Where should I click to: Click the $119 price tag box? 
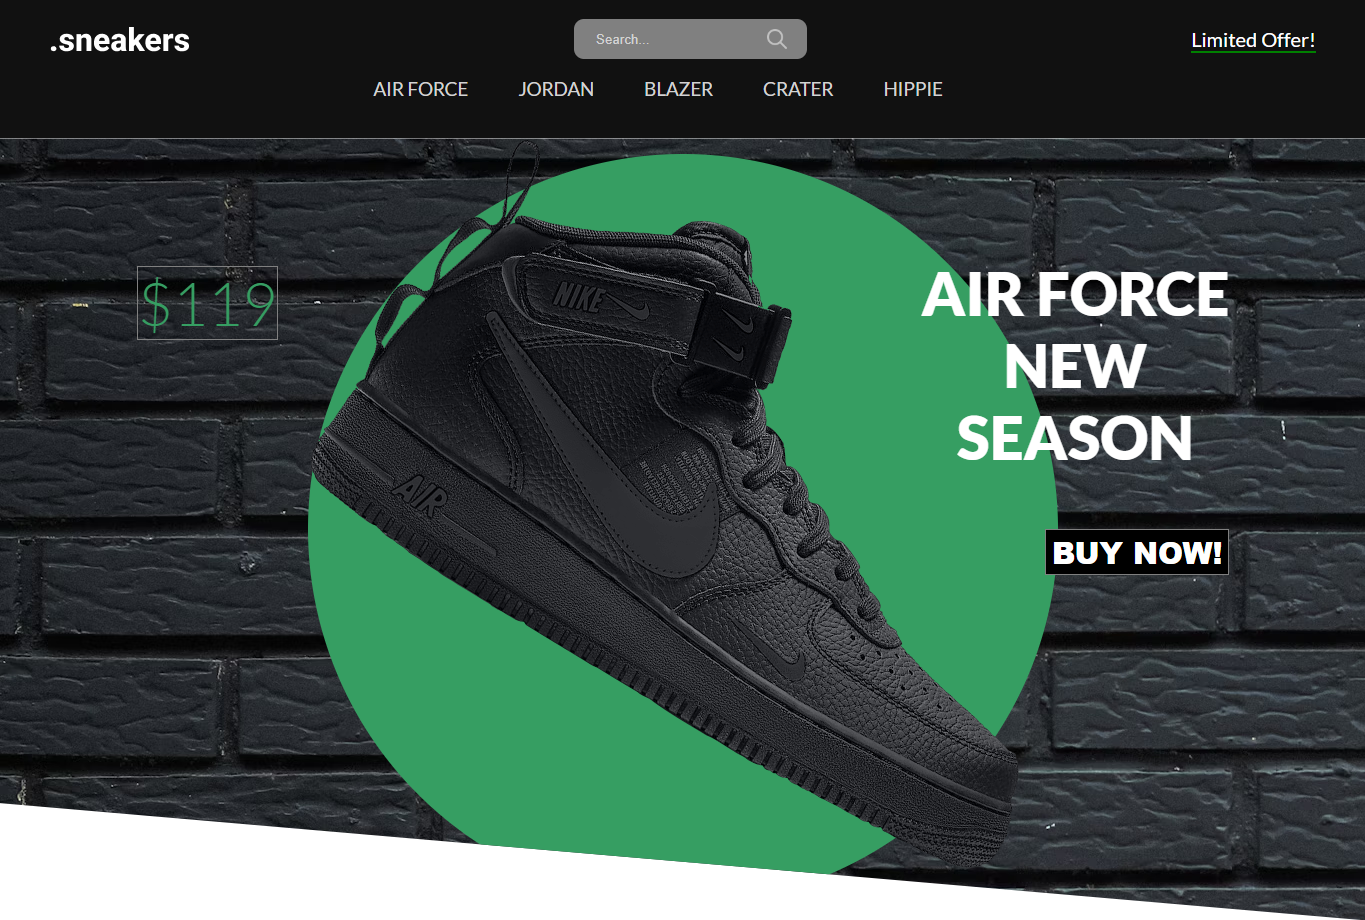coord(207,303)
